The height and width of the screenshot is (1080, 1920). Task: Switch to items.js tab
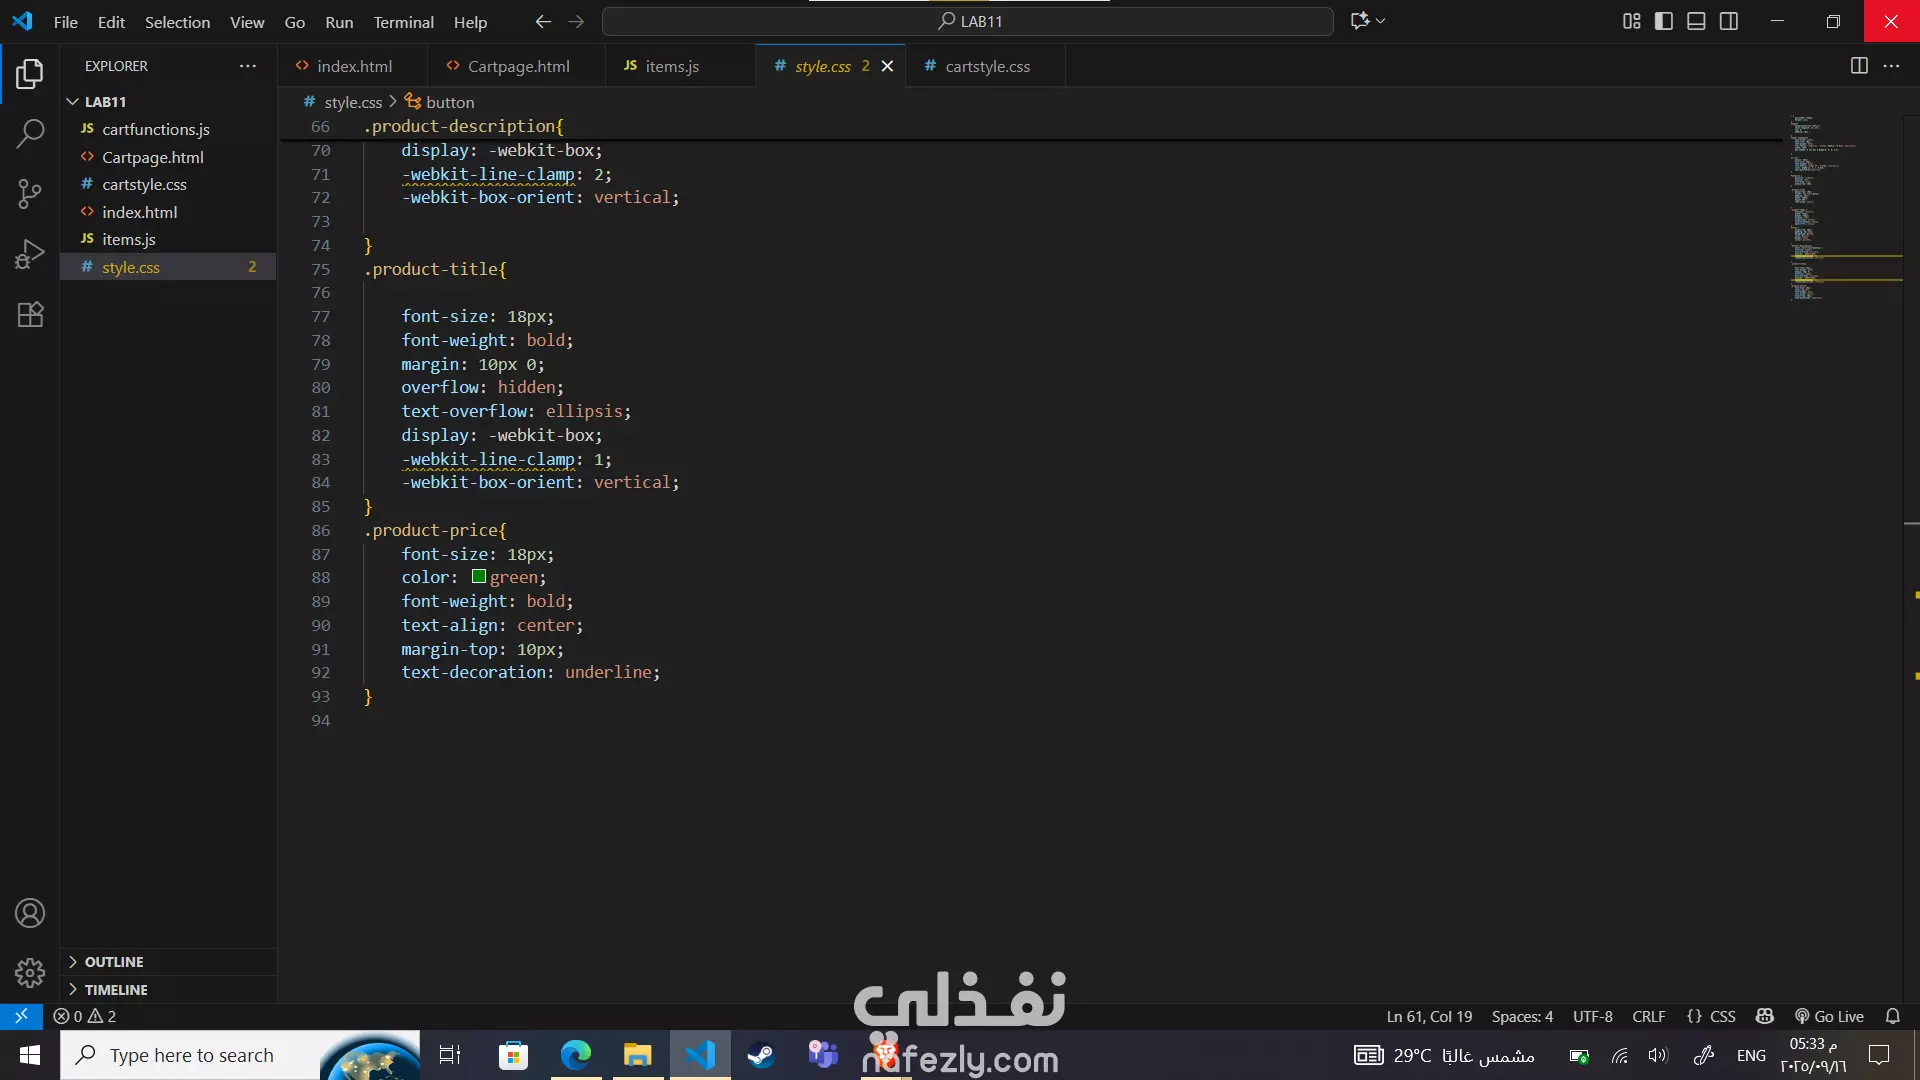point(680,66)
